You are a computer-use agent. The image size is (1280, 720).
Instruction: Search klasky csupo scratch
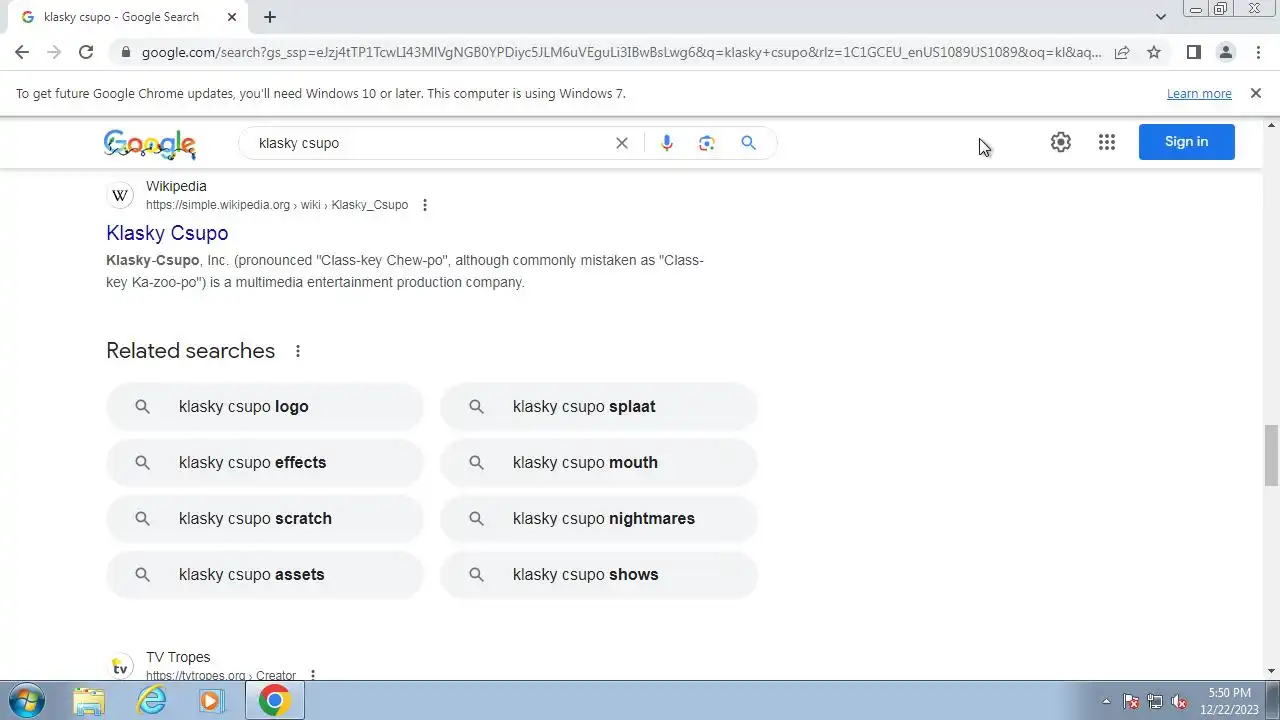click(265, 519)
